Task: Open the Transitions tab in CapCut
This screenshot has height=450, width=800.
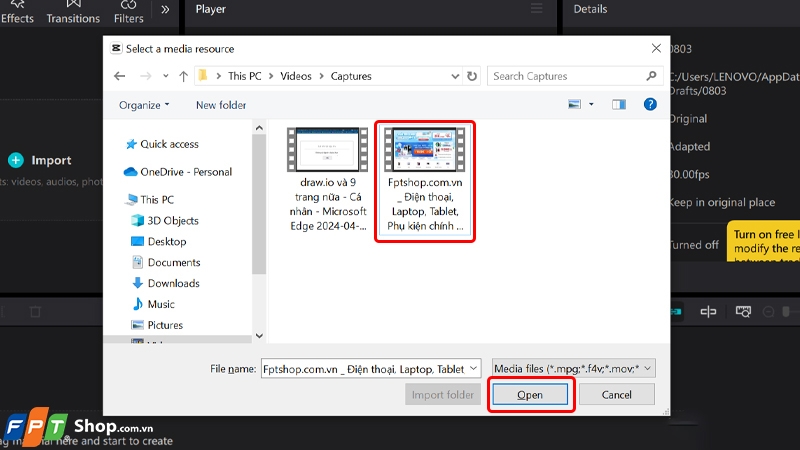Action: click(73, 12)
